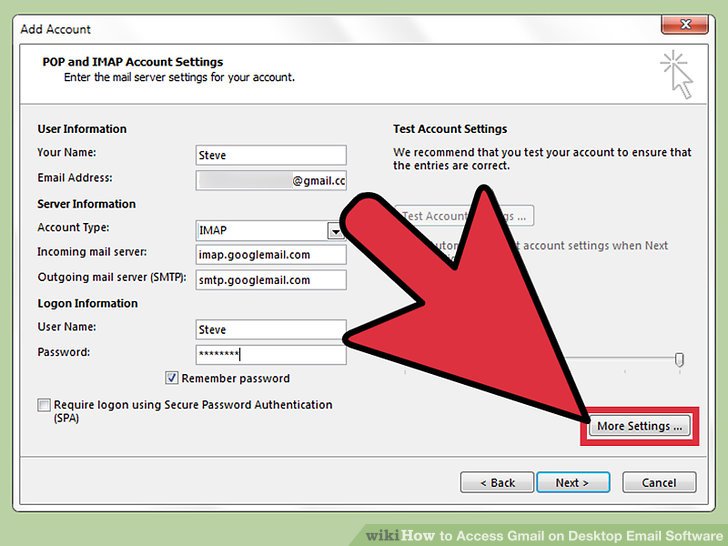
Task: Click the 'POP and IMAP Account Settings' heading
Action: [133, 62]
